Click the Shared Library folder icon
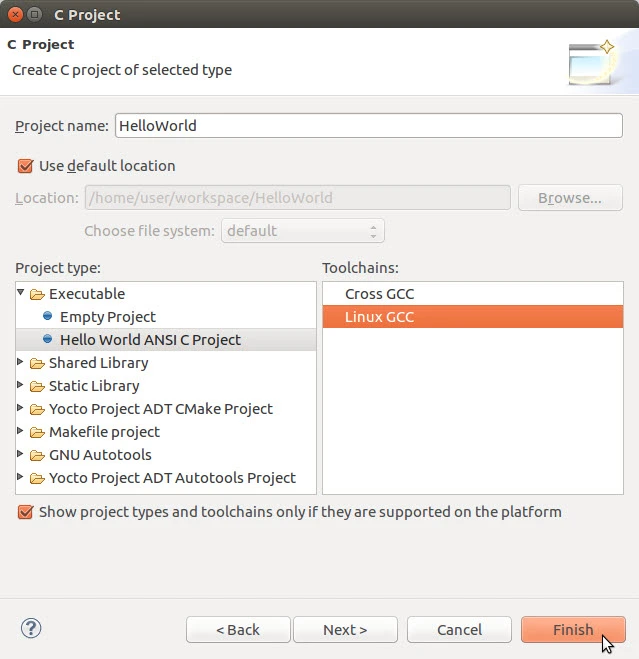 (38, 363)
